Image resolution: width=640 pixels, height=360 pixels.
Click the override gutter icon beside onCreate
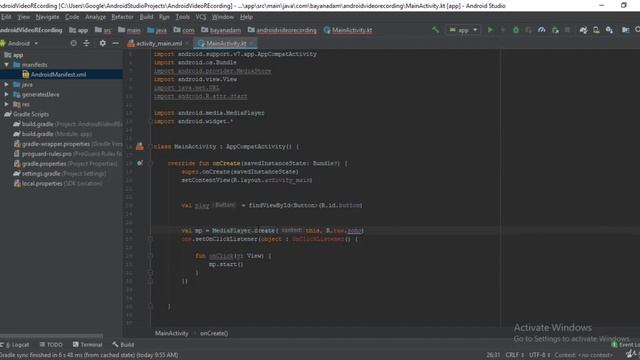click(140, 163)
